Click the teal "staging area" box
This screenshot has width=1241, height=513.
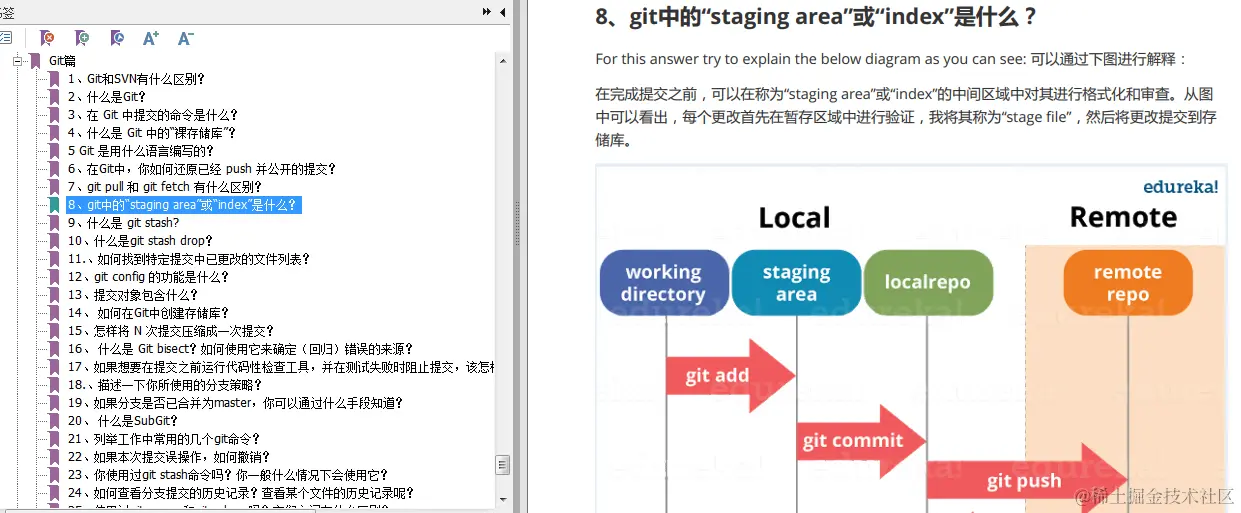[x=796, y=283]
